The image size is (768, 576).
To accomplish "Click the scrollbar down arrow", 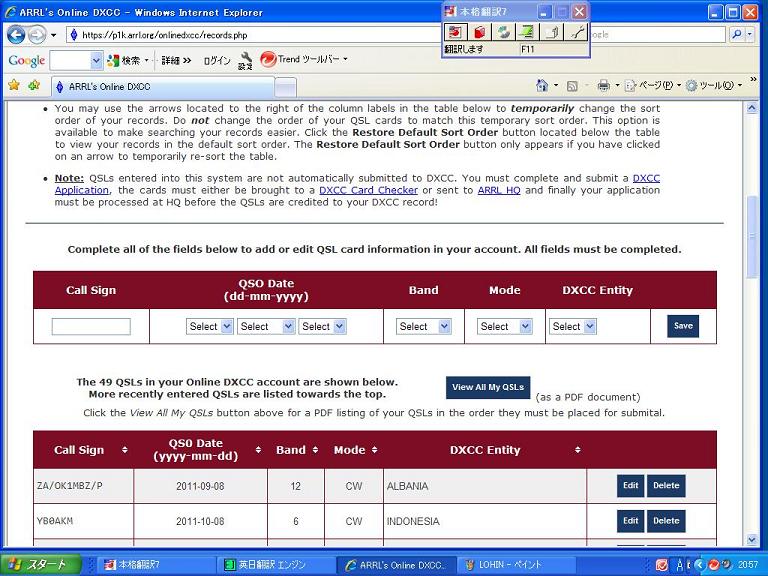I will 752,540.
